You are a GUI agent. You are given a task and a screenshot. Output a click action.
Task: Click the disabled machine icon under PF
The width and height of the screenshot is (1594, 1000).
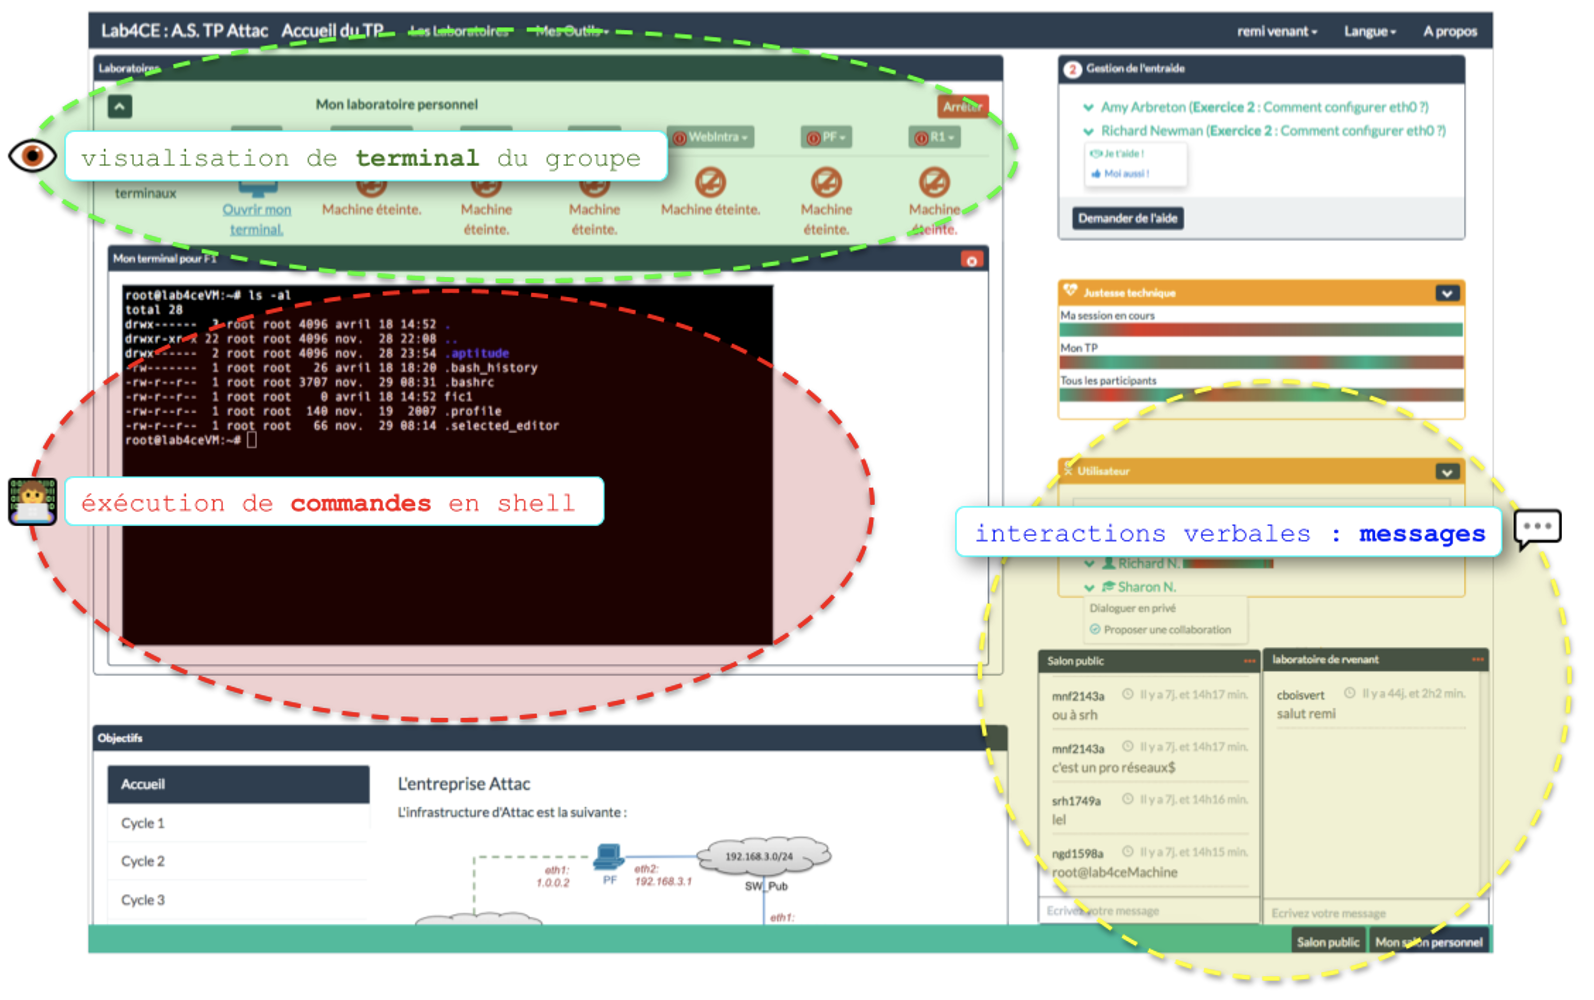coord(826,182)
